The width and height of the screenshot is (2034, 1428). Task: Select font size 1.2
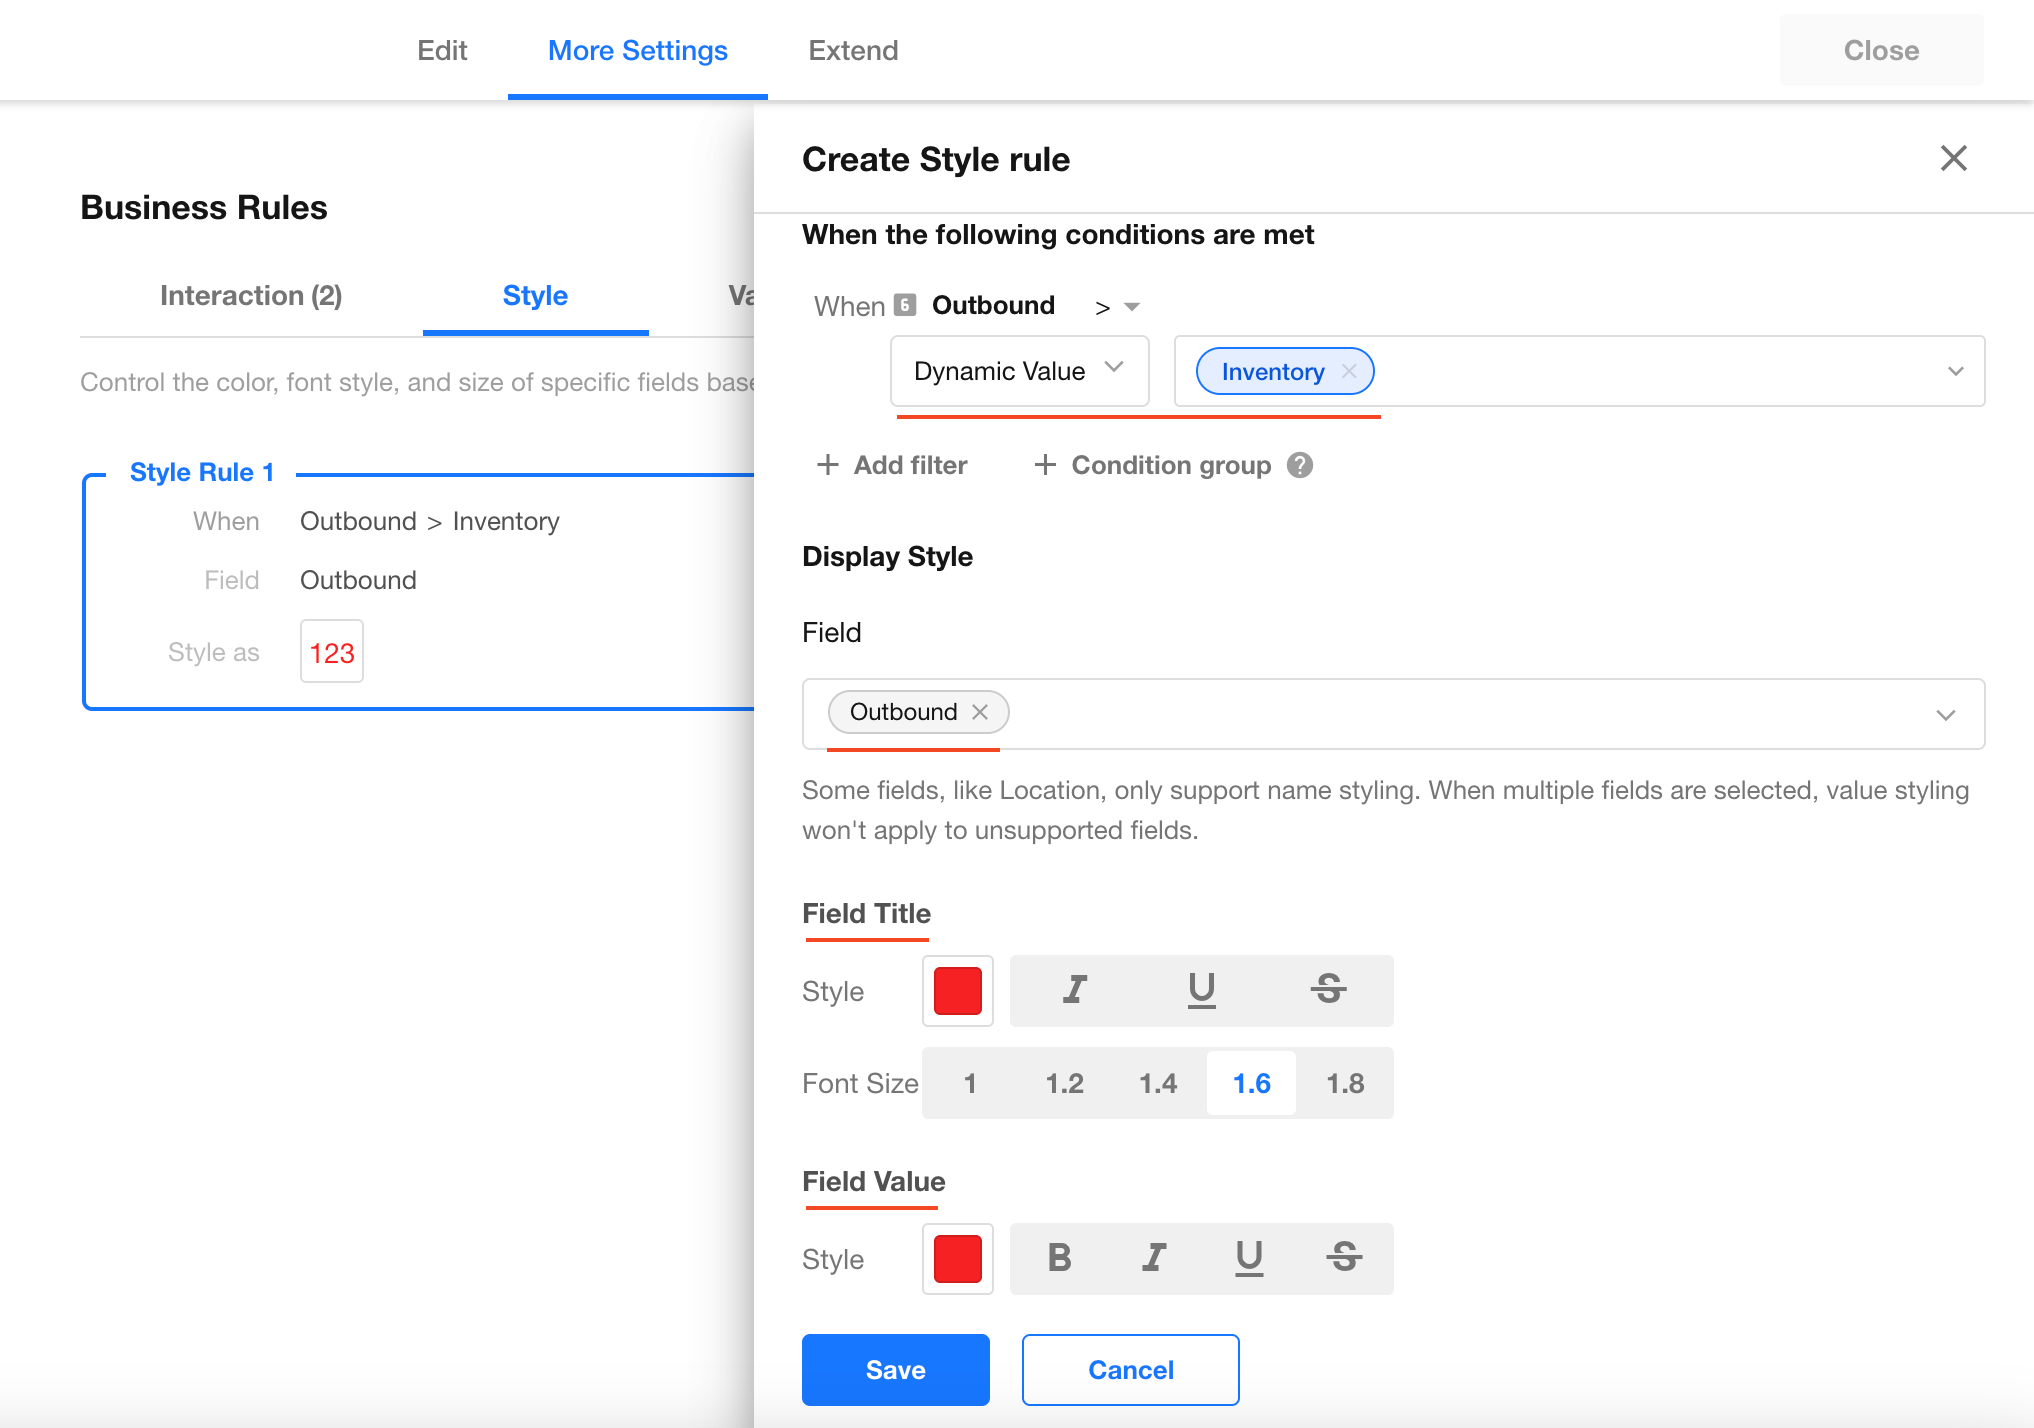1064,1083
